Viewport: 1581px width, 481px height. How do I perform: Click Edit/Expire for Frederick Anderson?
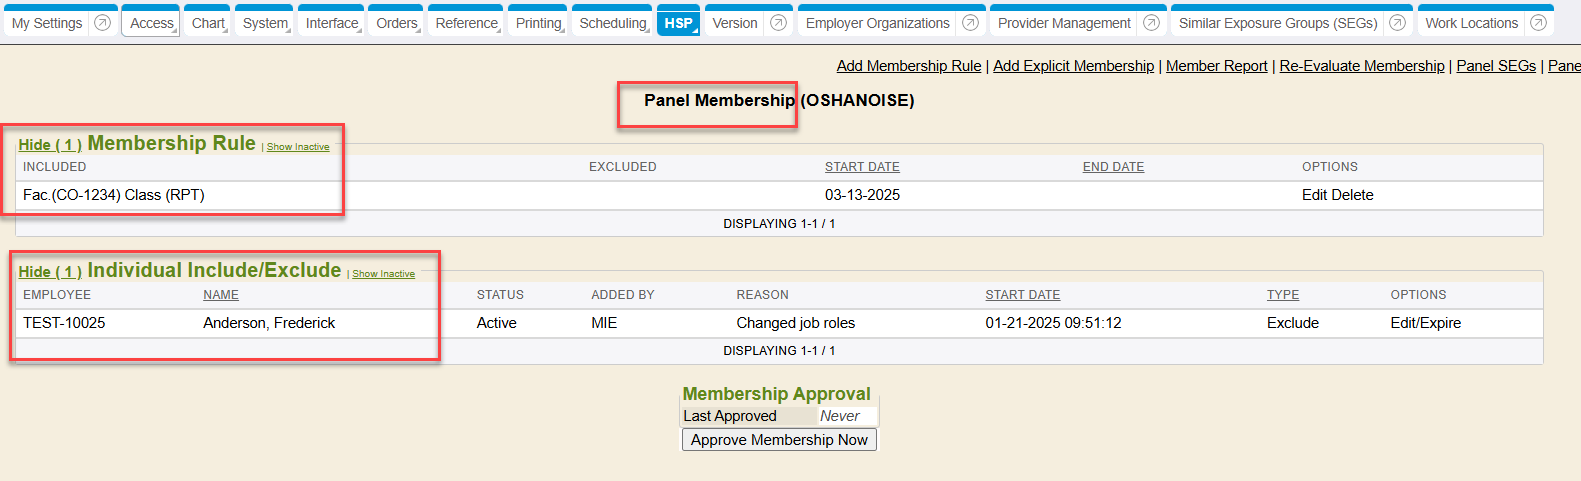click(x=1425, y=323)
